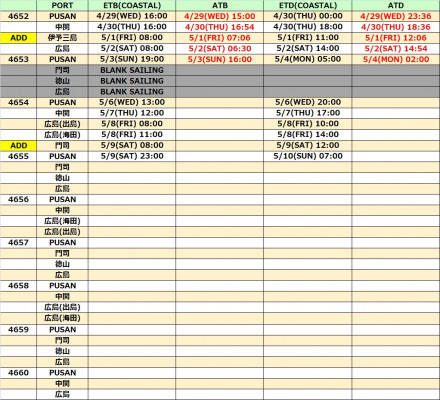This screenshot has height=400, width=440.
Task: Click voyage number 4660 cell
Action: pyautogui.click(x=18, y=373)
